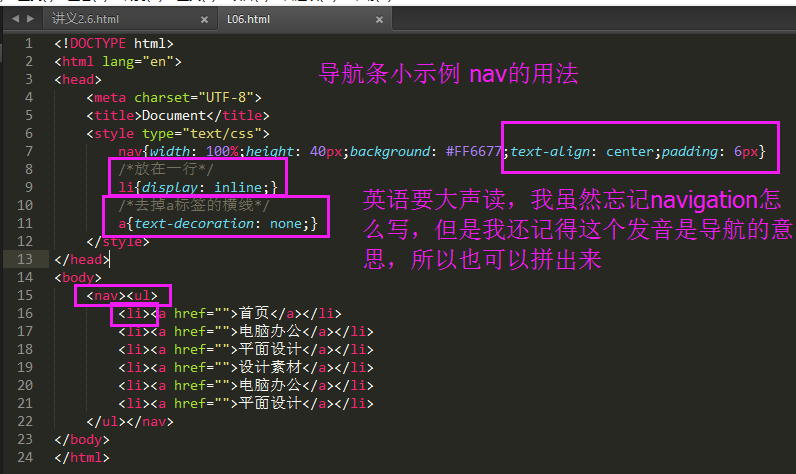The width and height of the screenshot is (796, 474).
Task: Go to next tab with right arrow
Action: [30, 19]
